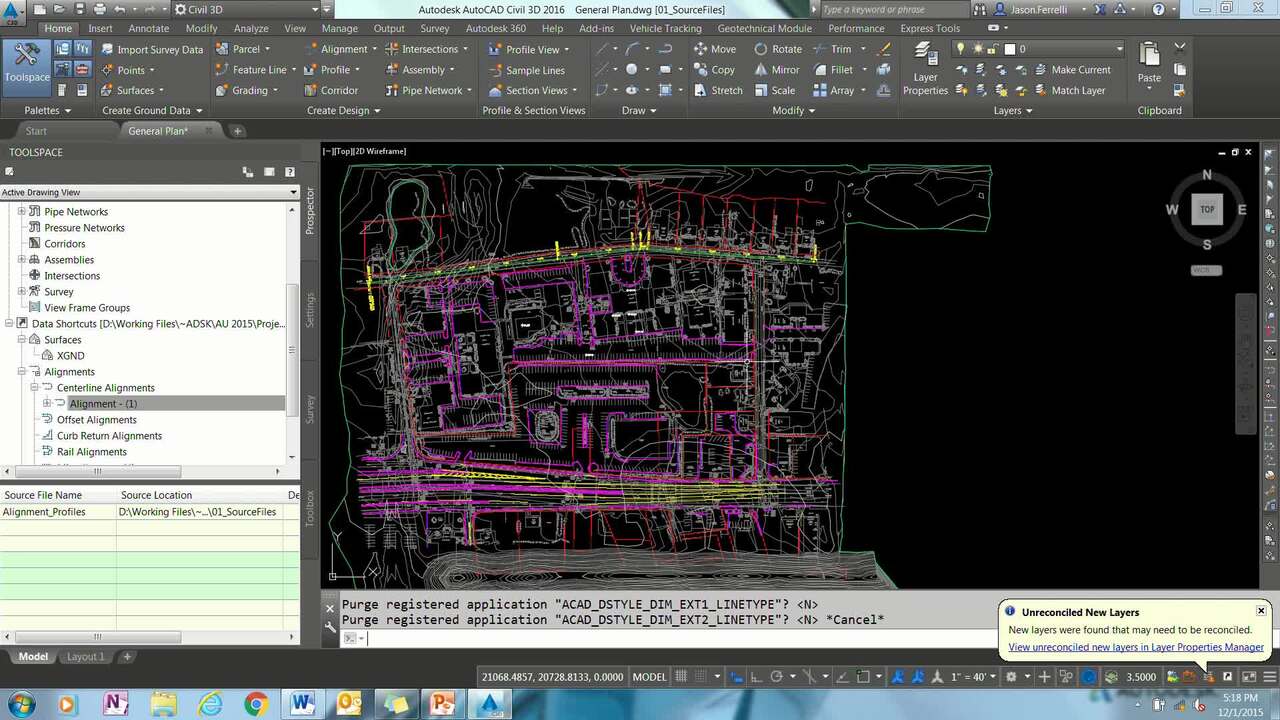The height and width of the screenshot is (720, 1280).
Task: Open the Prospector side tab
Action: [x=310, y=210]
